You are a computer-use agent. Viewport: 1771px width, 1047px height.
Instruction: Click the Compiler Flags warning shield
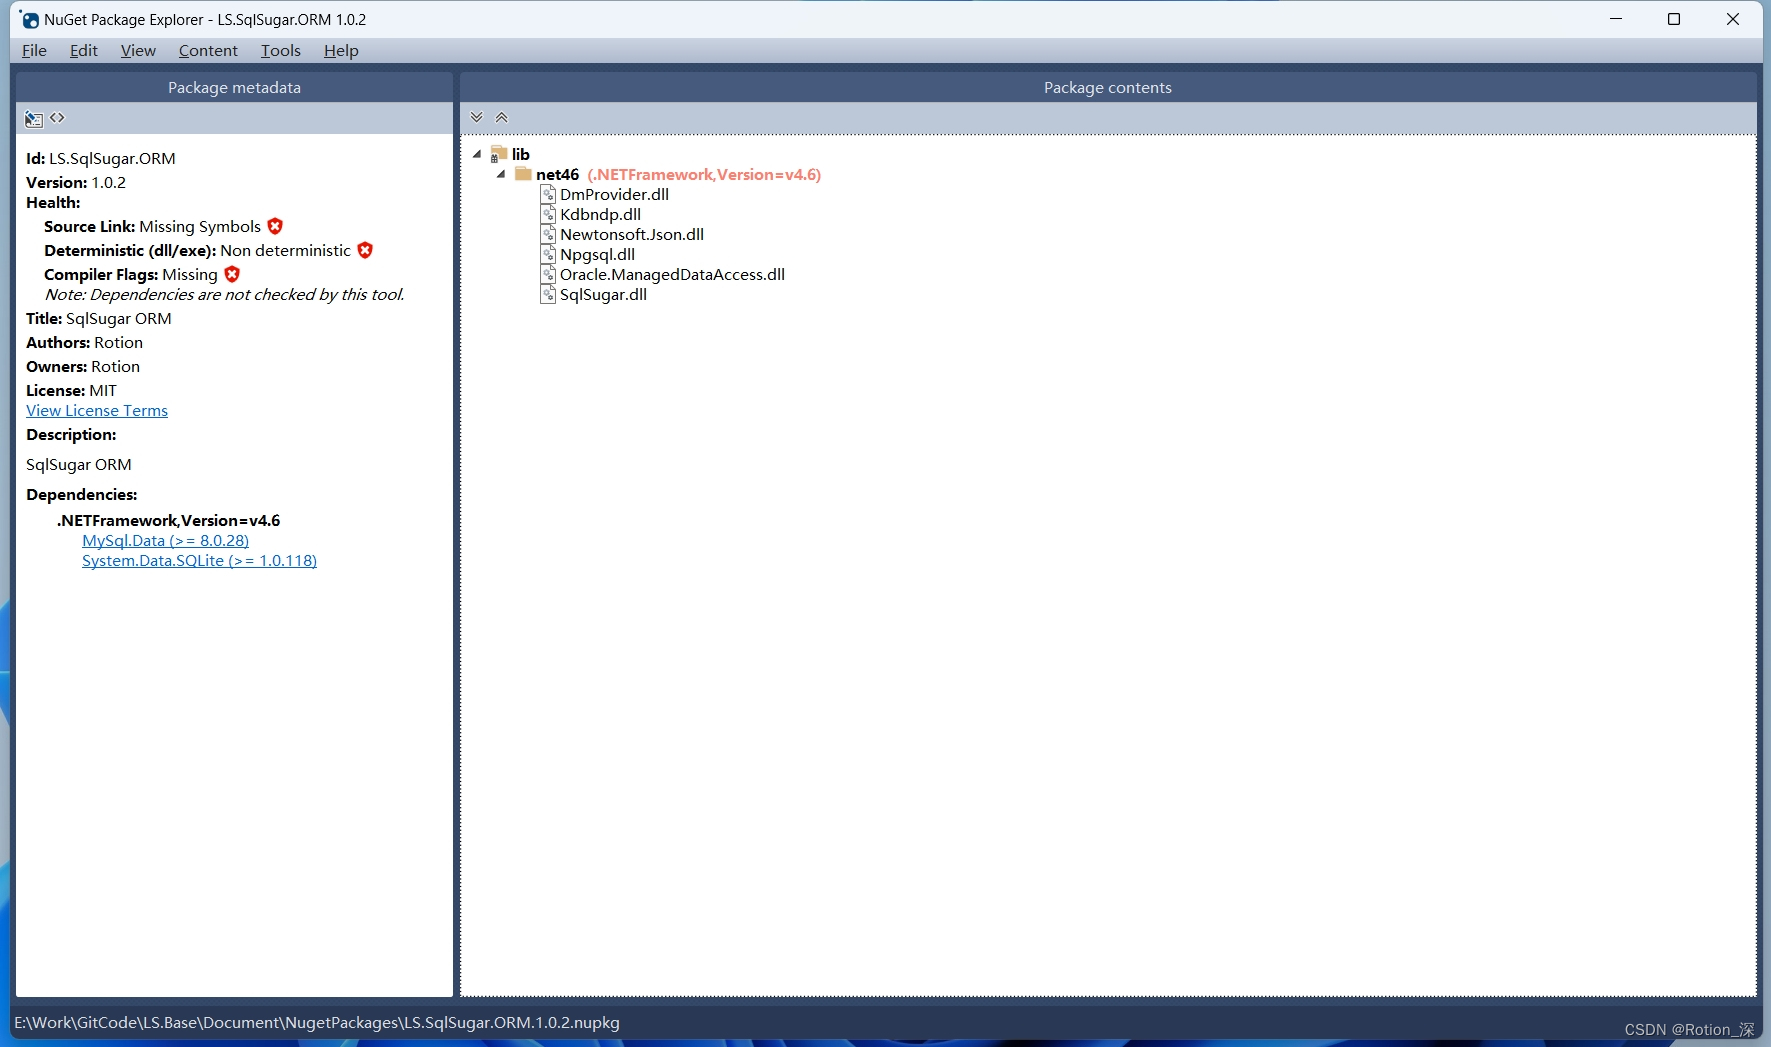(x=232, y=274)
